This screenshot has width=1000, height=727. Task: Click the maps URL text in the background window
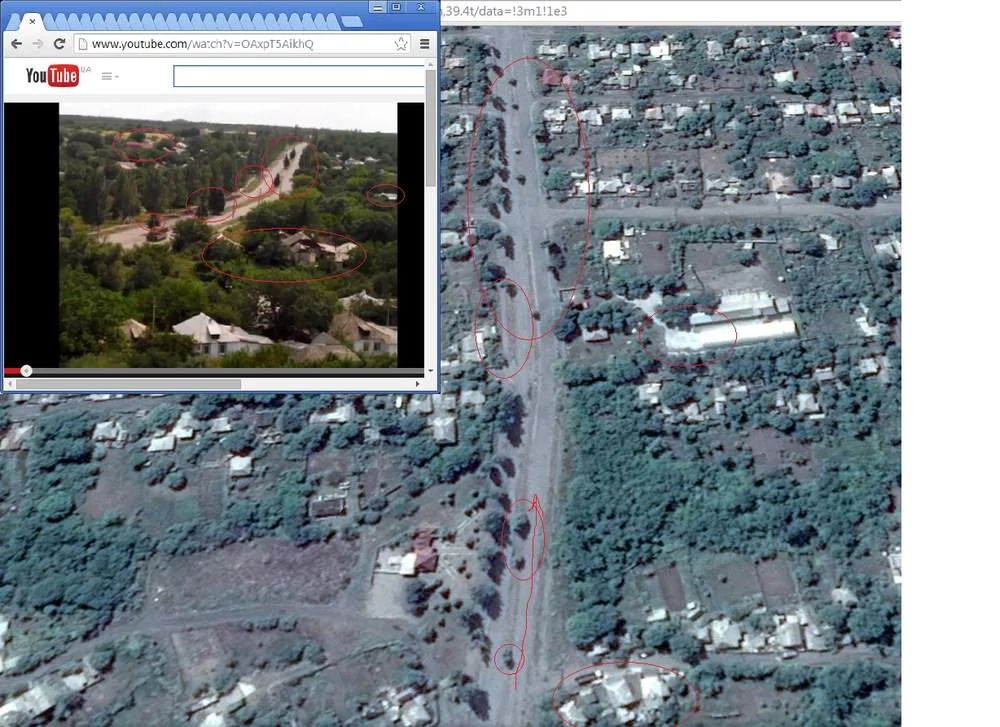[x=504, y=11]
